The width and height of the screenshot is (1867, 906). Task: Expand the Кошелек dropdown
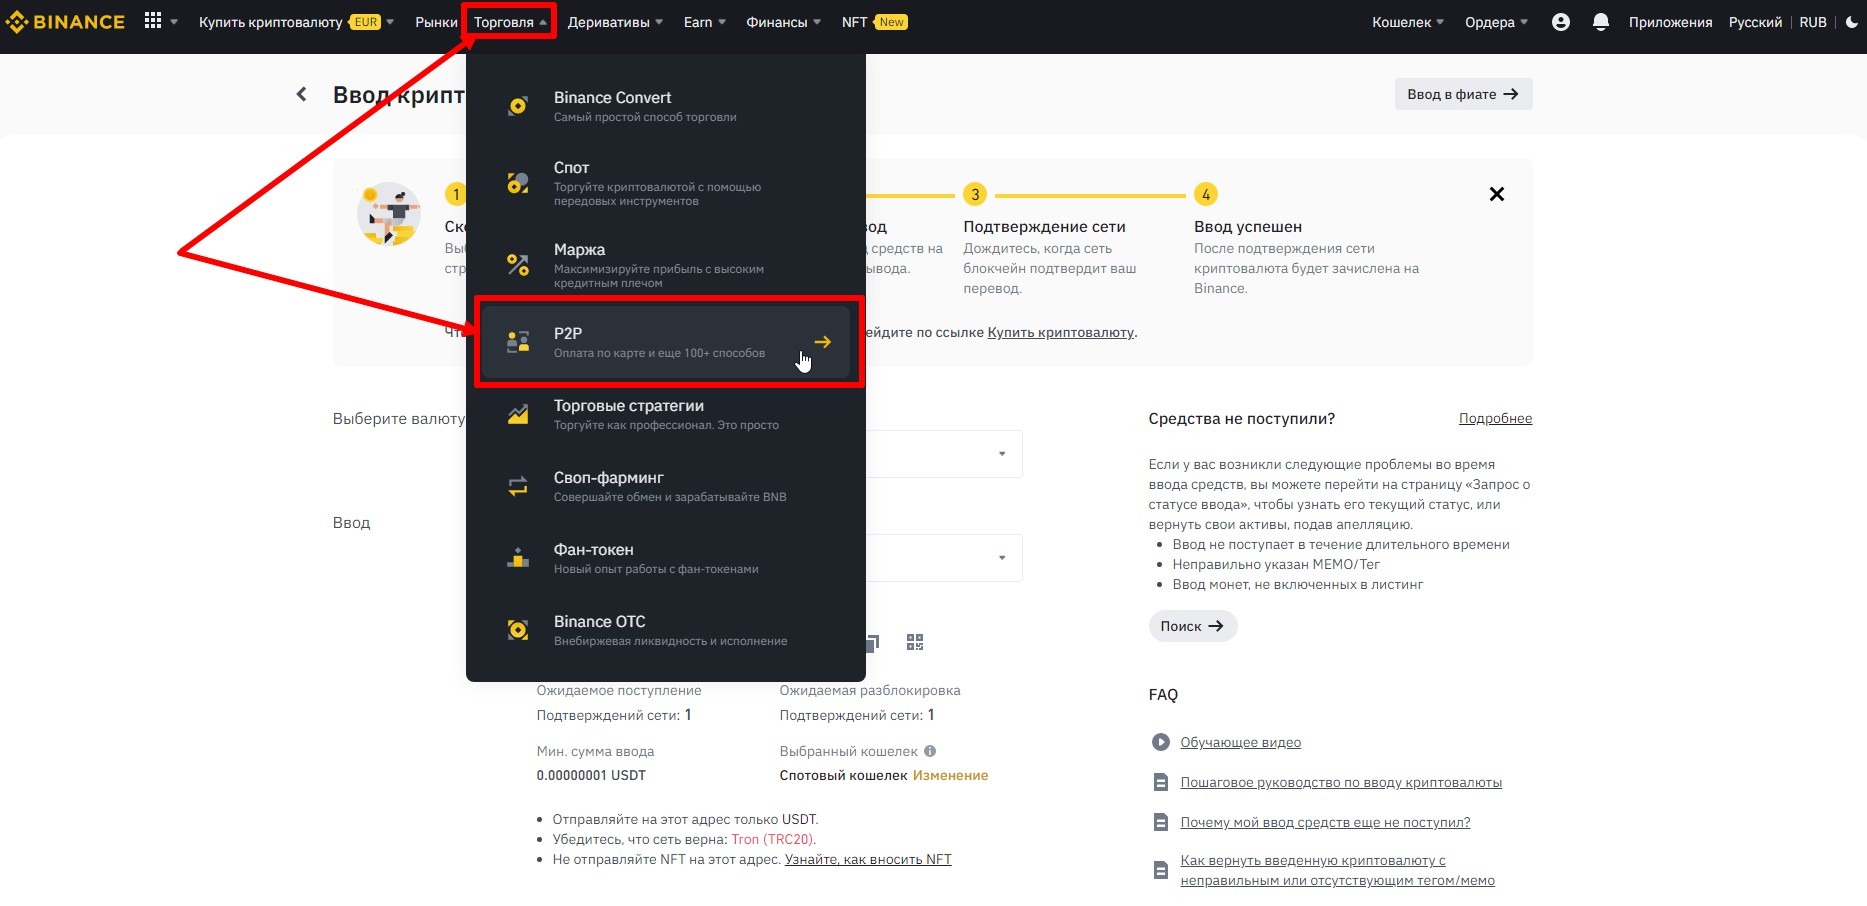click(1407, 22)
